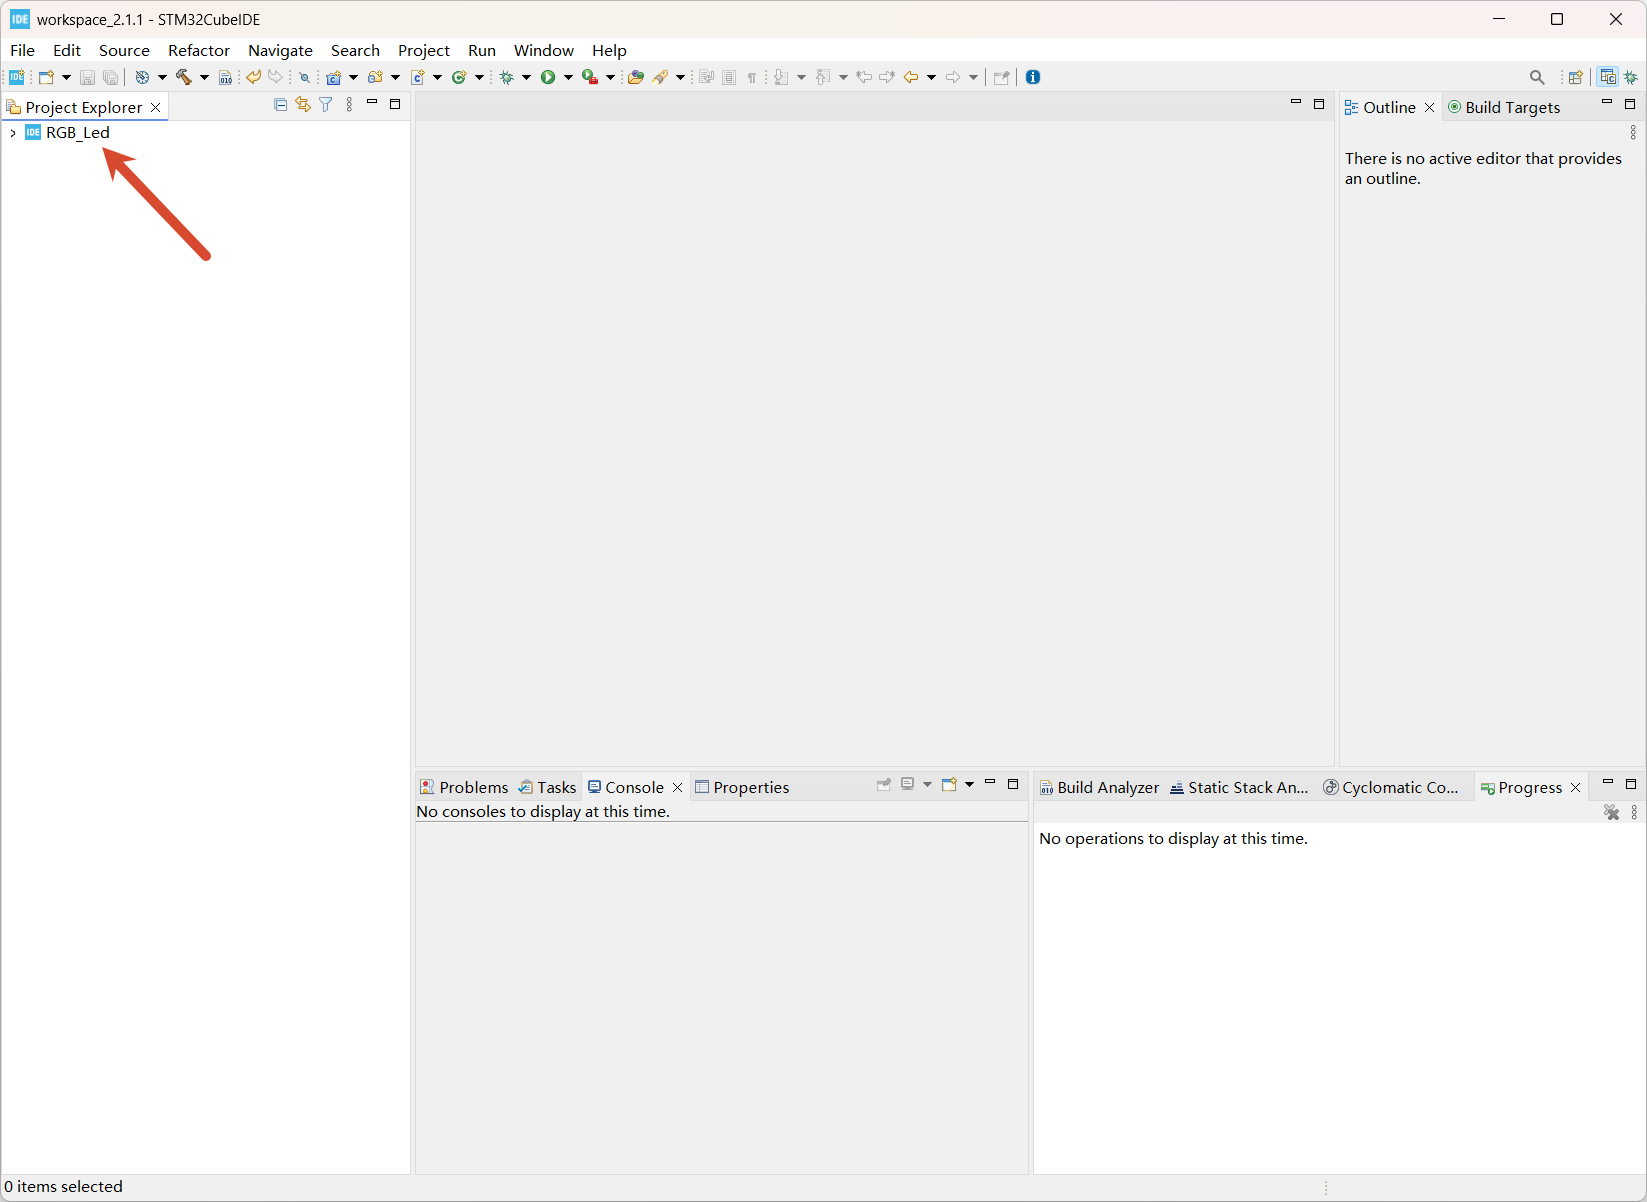Open the STM32 IDE info center icon
Image resolution: width=1647 pixels, height=1202 pixels.
17,77
